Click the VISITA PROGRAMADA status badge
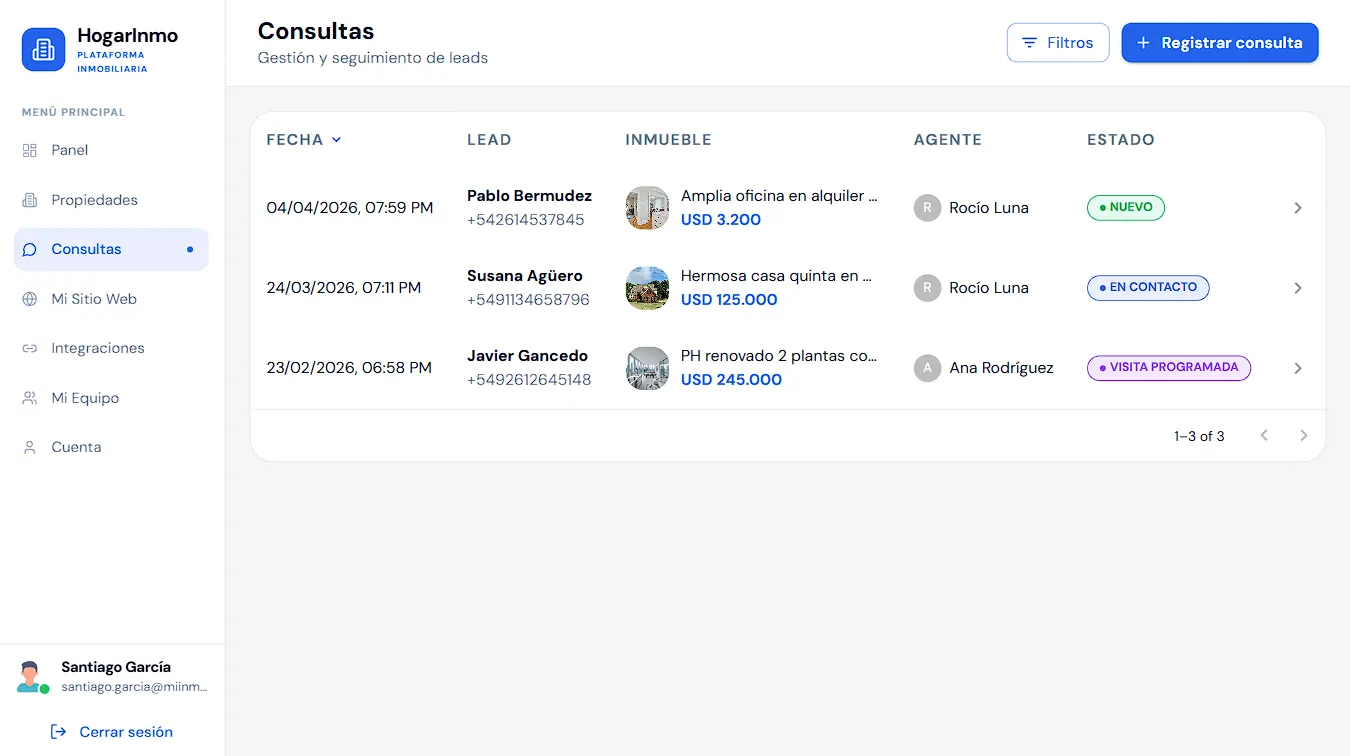The width and height of the screenshot is (1350, 756). (x=1169, y=368)
